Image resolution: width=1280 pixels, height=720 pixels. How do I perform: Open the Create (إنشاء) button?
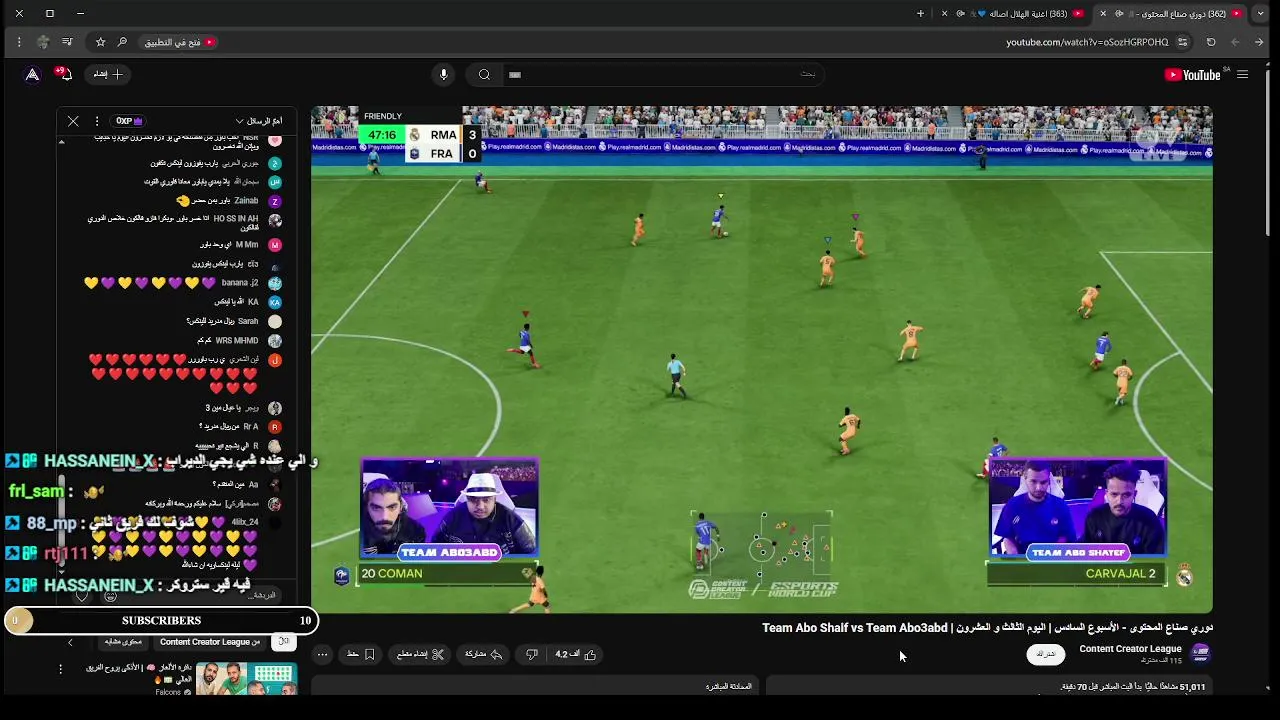pos(108,74)
